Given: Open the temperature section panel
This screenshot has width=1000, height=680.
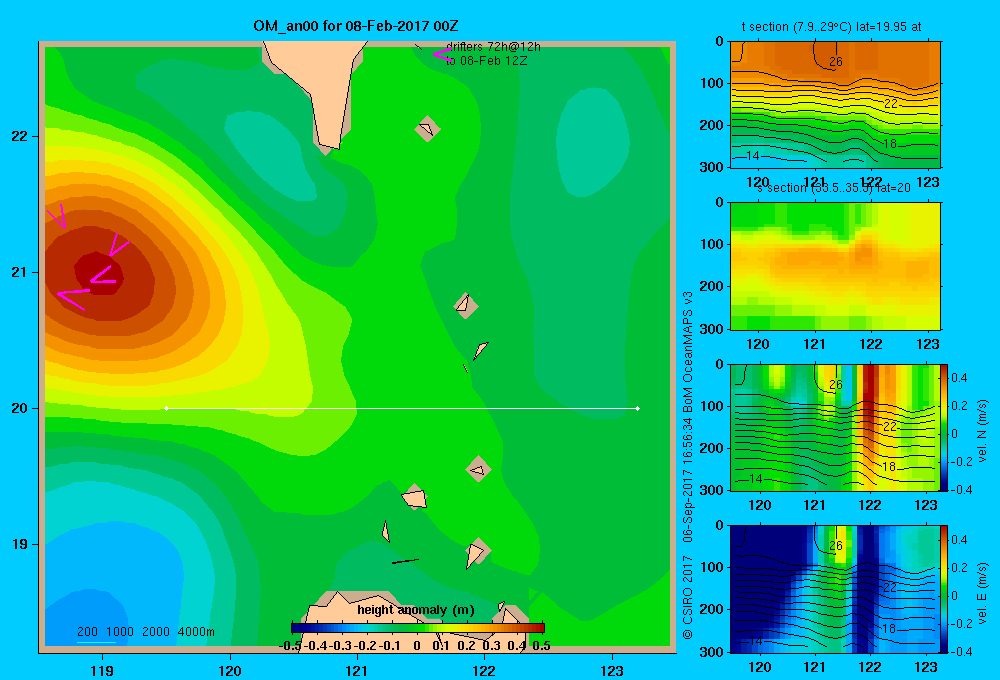Looking at the screenshot, I should click(835, 105).
